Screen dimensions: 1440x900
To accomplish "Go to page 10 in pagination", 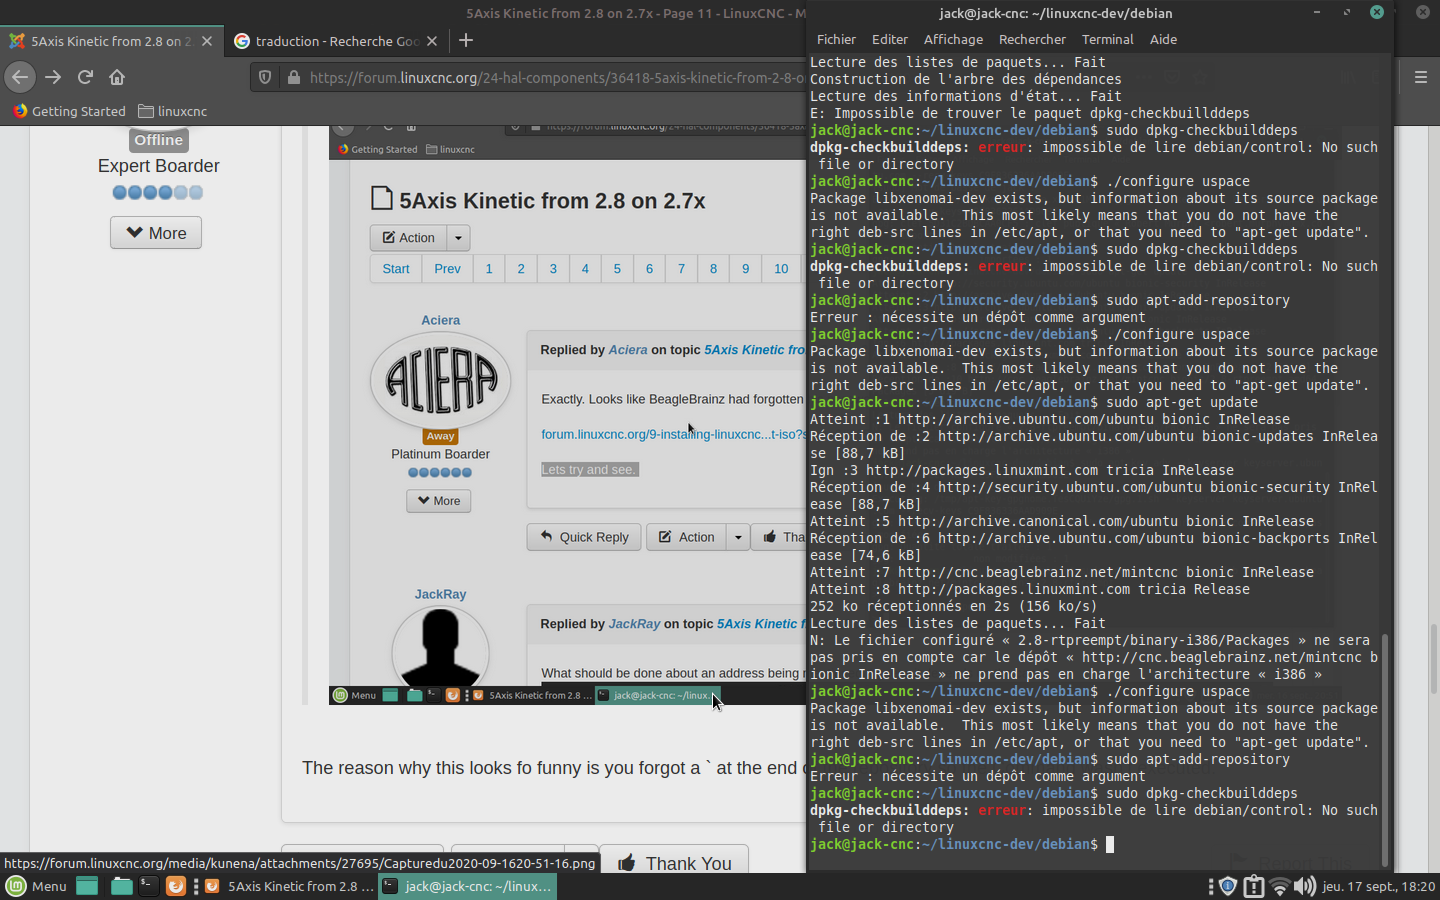I will point(781,269).
